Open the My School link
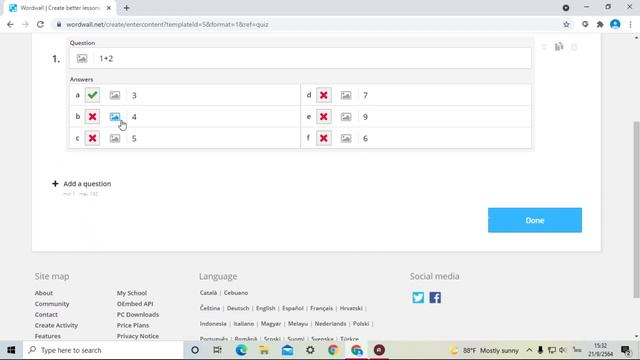640x360 pixels. click(132, 293)
